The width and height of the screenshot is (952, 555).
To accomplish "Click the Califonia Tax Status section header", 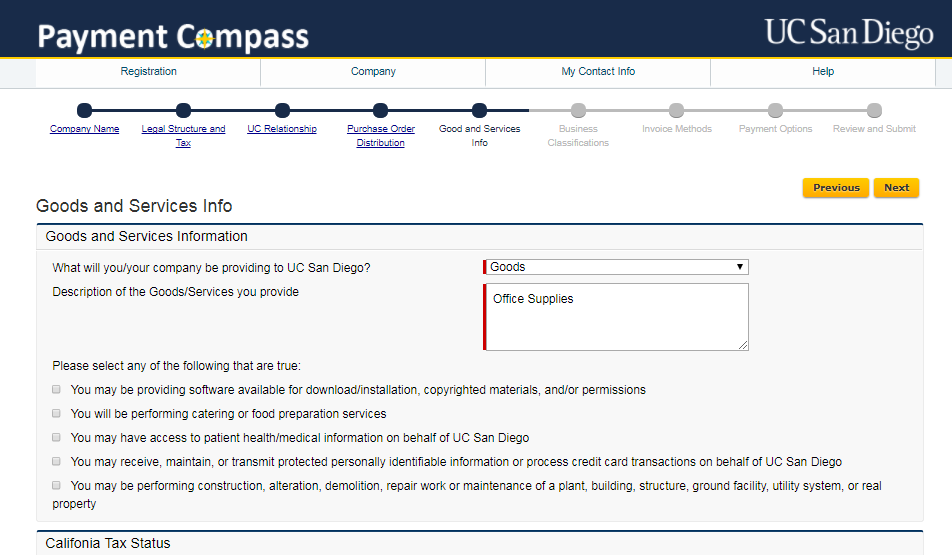I will click(x=108, y=543).
